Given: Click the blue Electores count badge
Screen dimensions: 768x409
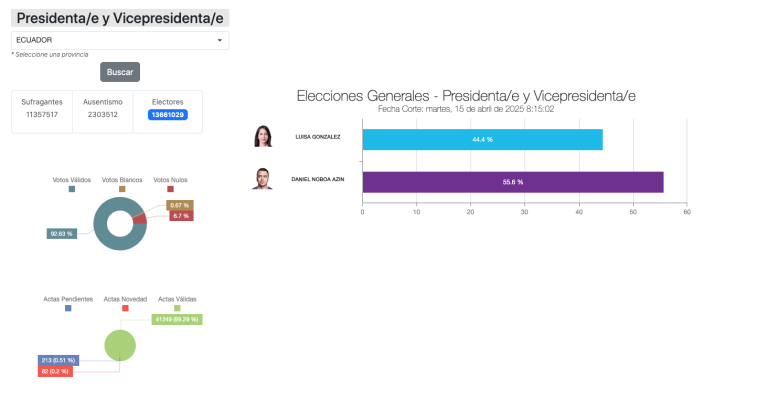Looking at the screenshot, I should pos(168,115).
